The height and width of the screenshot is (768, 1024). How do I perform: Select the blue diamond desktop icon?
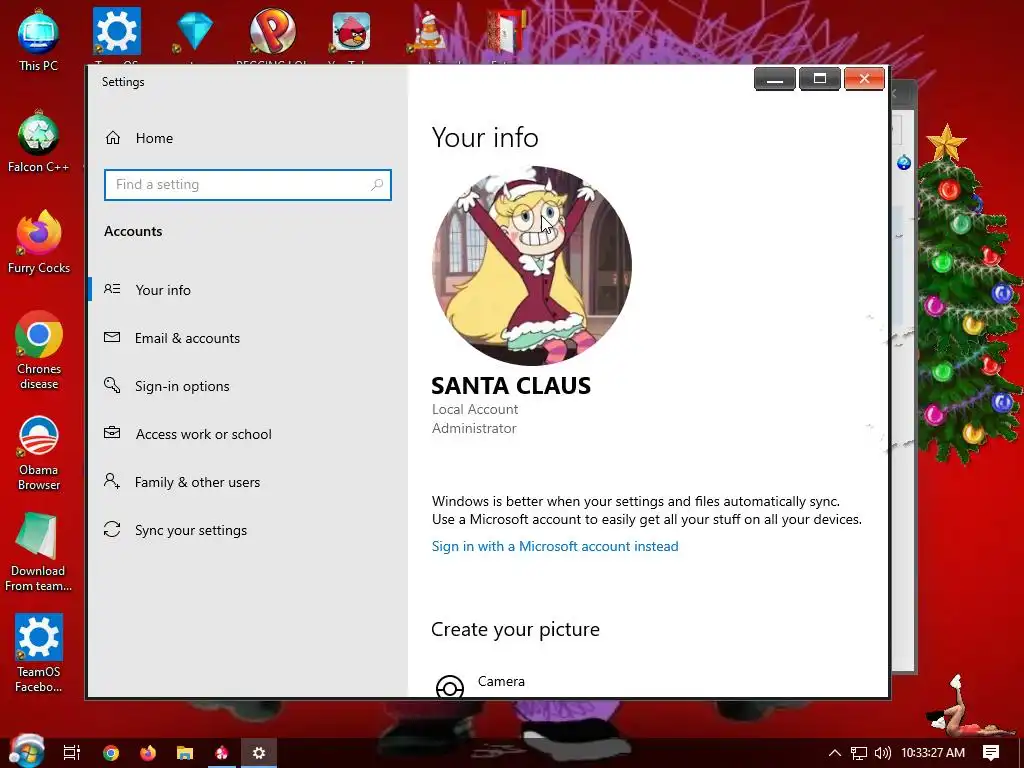click(x=194, y=31)
